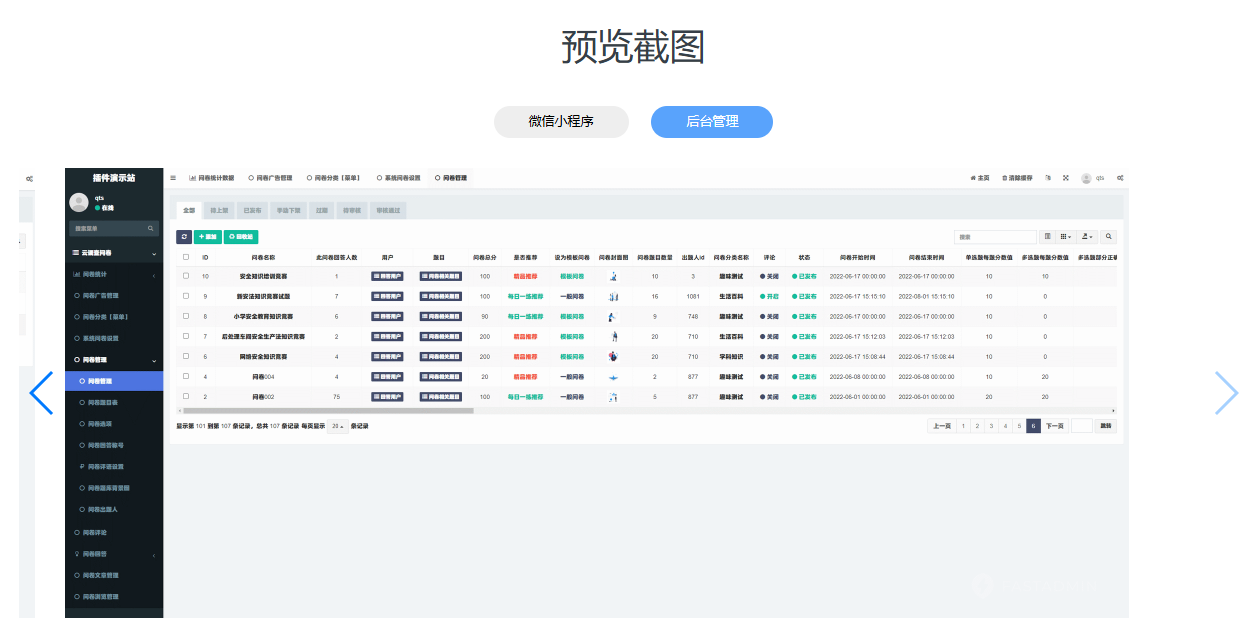Click the lock icon in the top navbar

pos(1049,177)
